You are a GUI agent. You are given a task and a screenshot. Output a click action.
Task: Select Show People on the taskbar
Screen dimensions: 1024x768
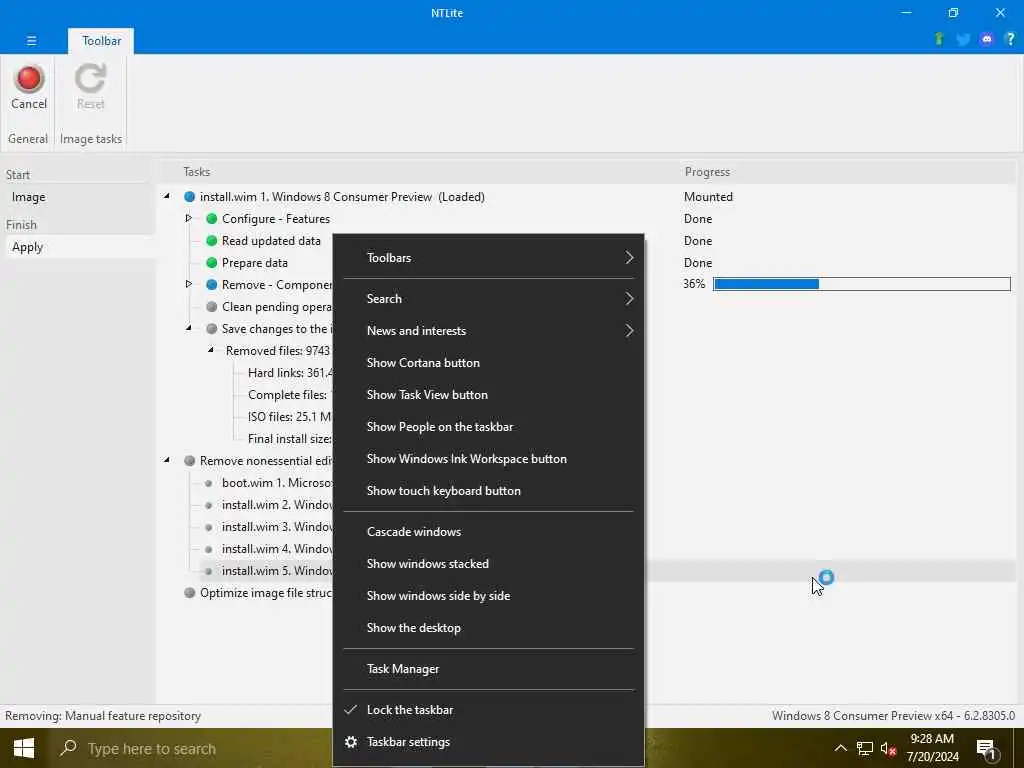point(488,427)
